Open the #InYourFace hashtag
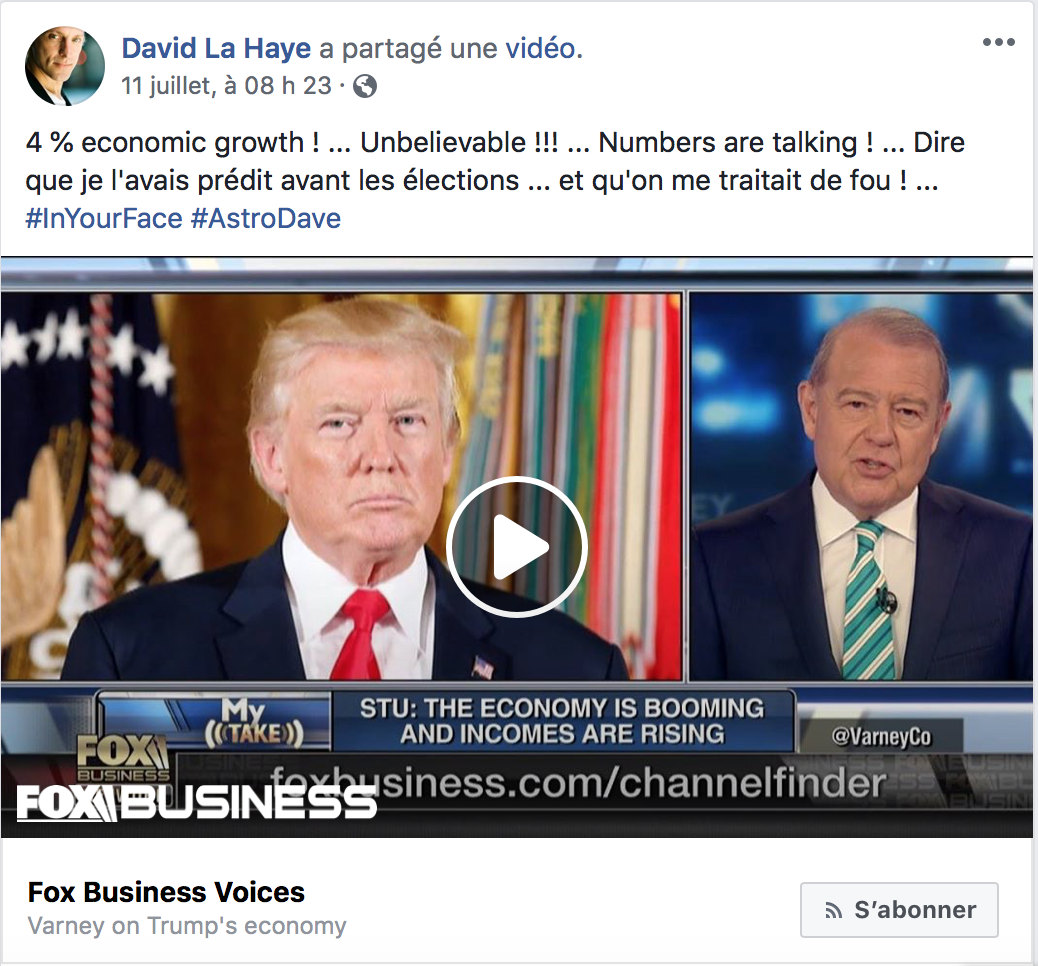 coord(104,218)
